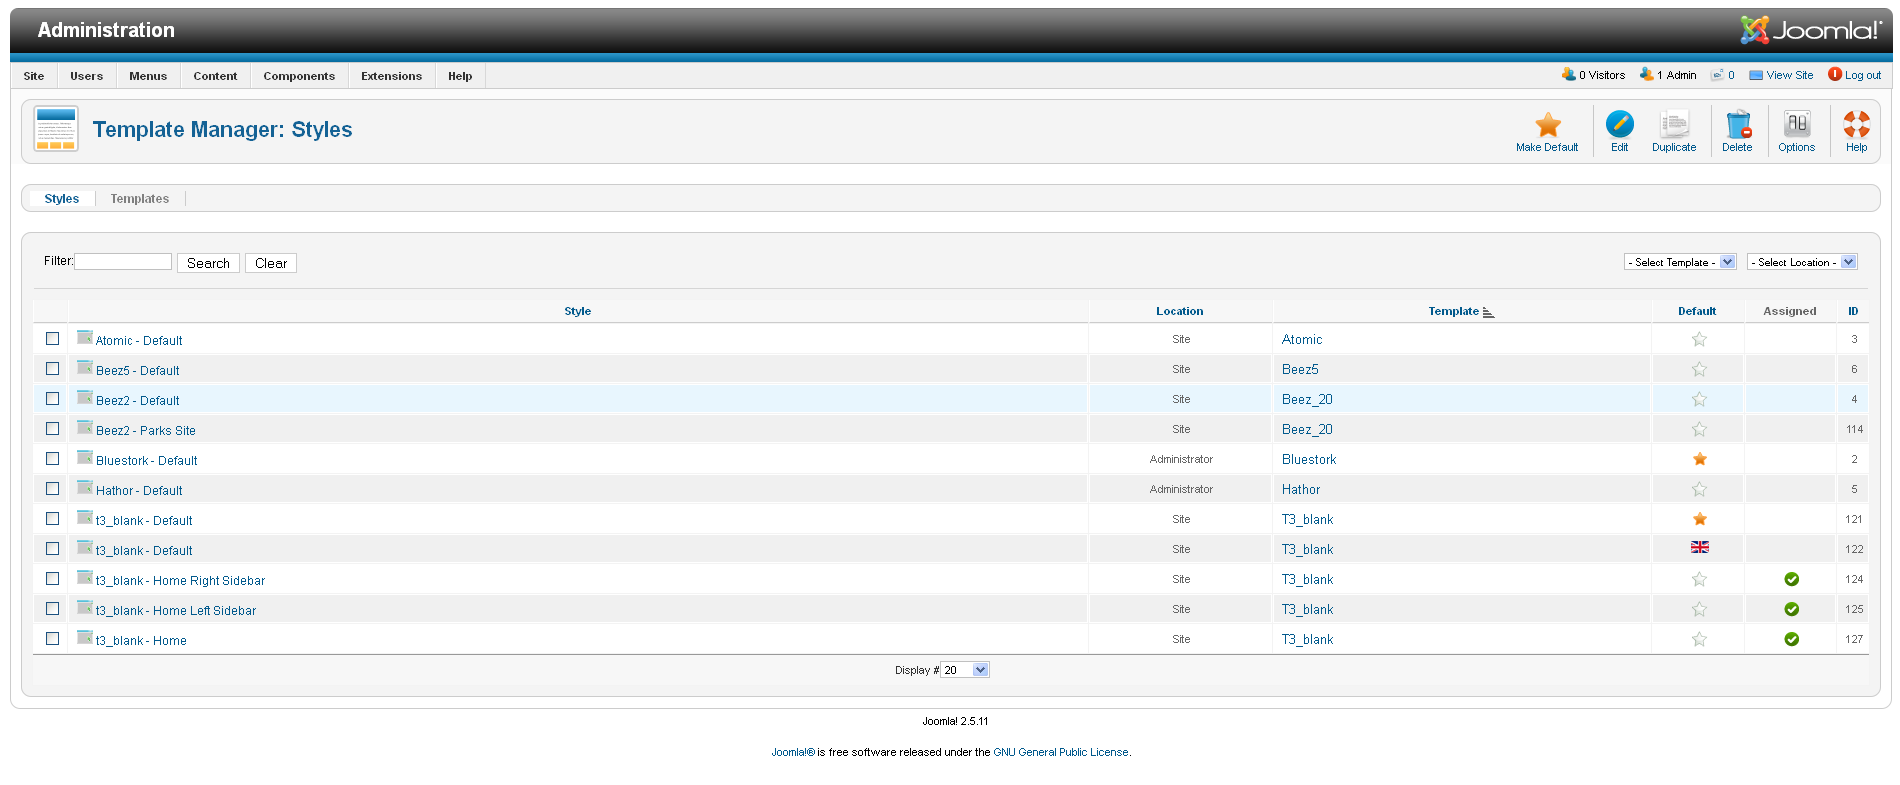Click the Delete trash icon
Viewport: 1900px width, 785px height.
(x=1737, y=125)
